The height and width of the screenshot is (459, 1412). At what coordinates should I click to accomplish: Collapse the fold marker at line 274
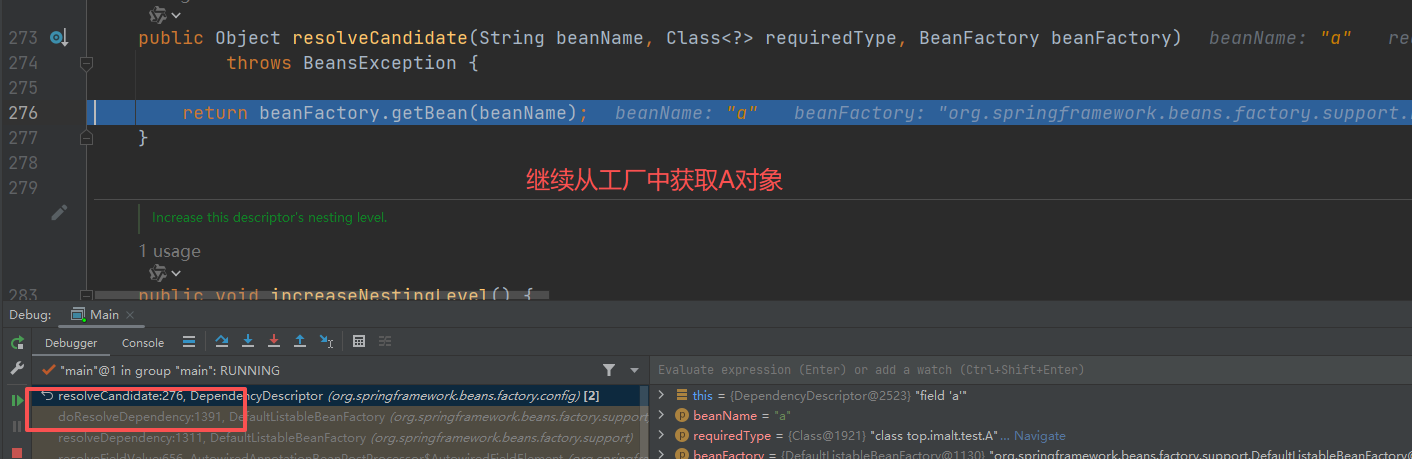pos(87,63)
